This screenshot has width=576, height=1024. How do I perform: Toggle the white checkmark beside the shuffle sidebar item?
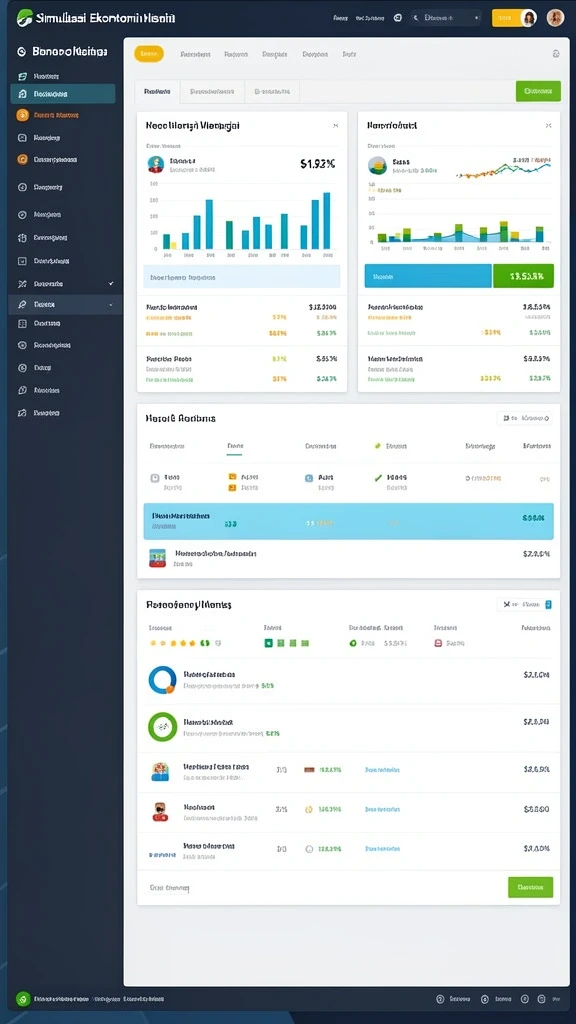click(x=111, y=284)
